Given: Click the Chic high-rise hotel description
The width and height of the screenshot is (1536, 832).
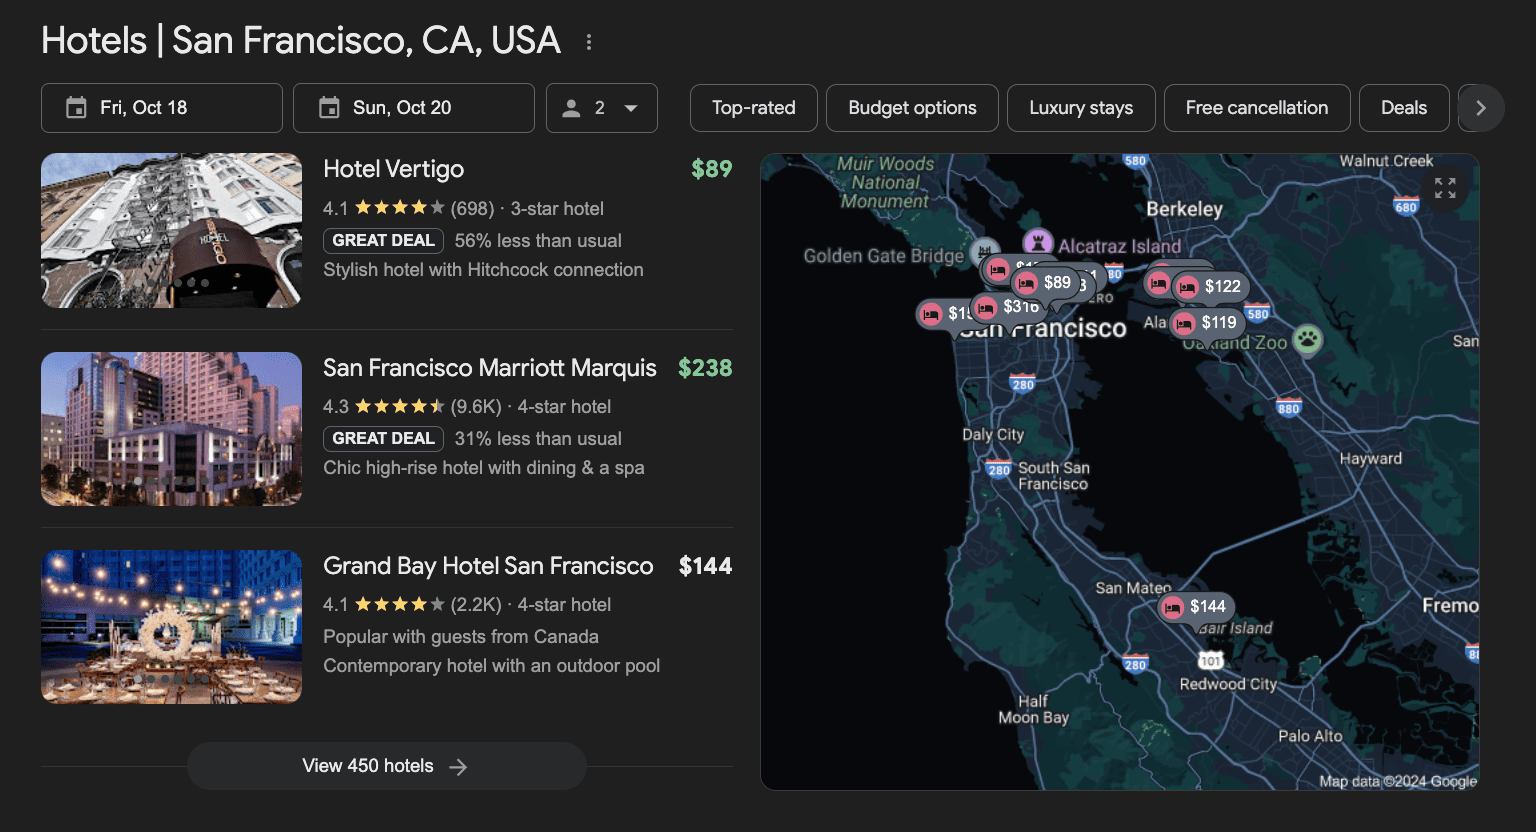Looking at the screenshot, I should [x=483, y=468].
